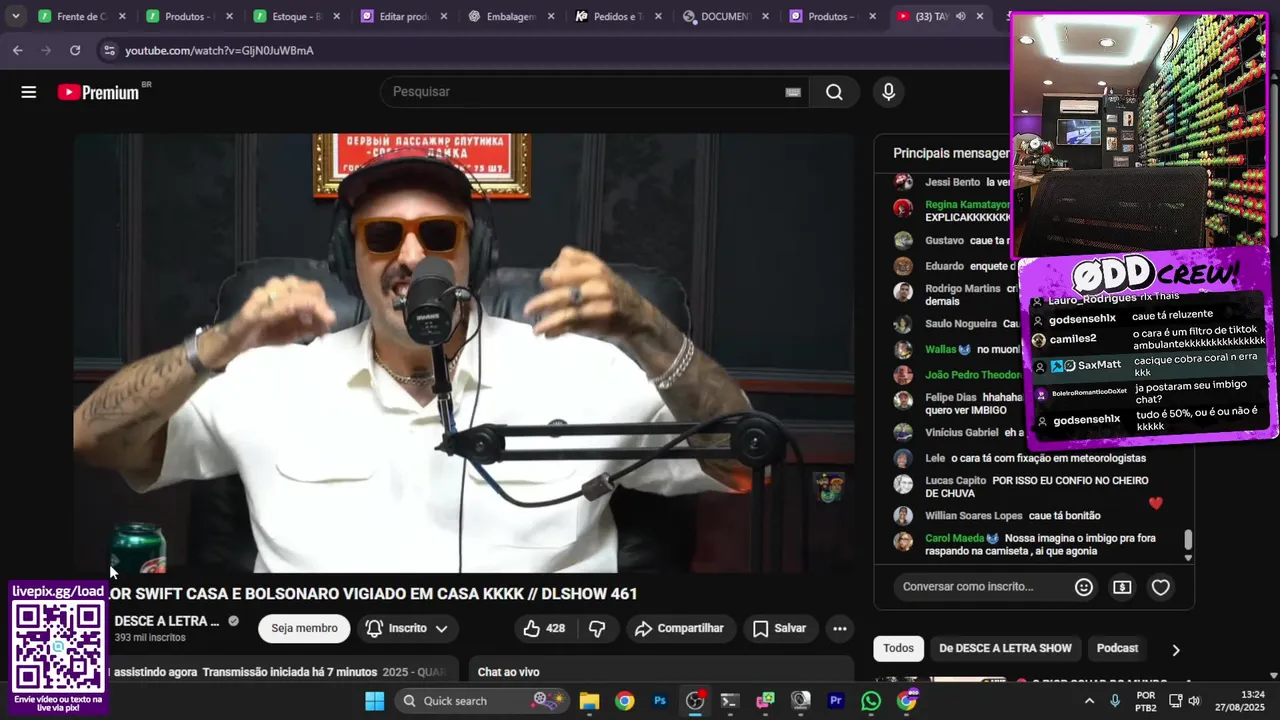The height and width of the screenshot is (720, 1280).
Task: Click the language indicator POR PTB2
Action: pos(1146,700)
